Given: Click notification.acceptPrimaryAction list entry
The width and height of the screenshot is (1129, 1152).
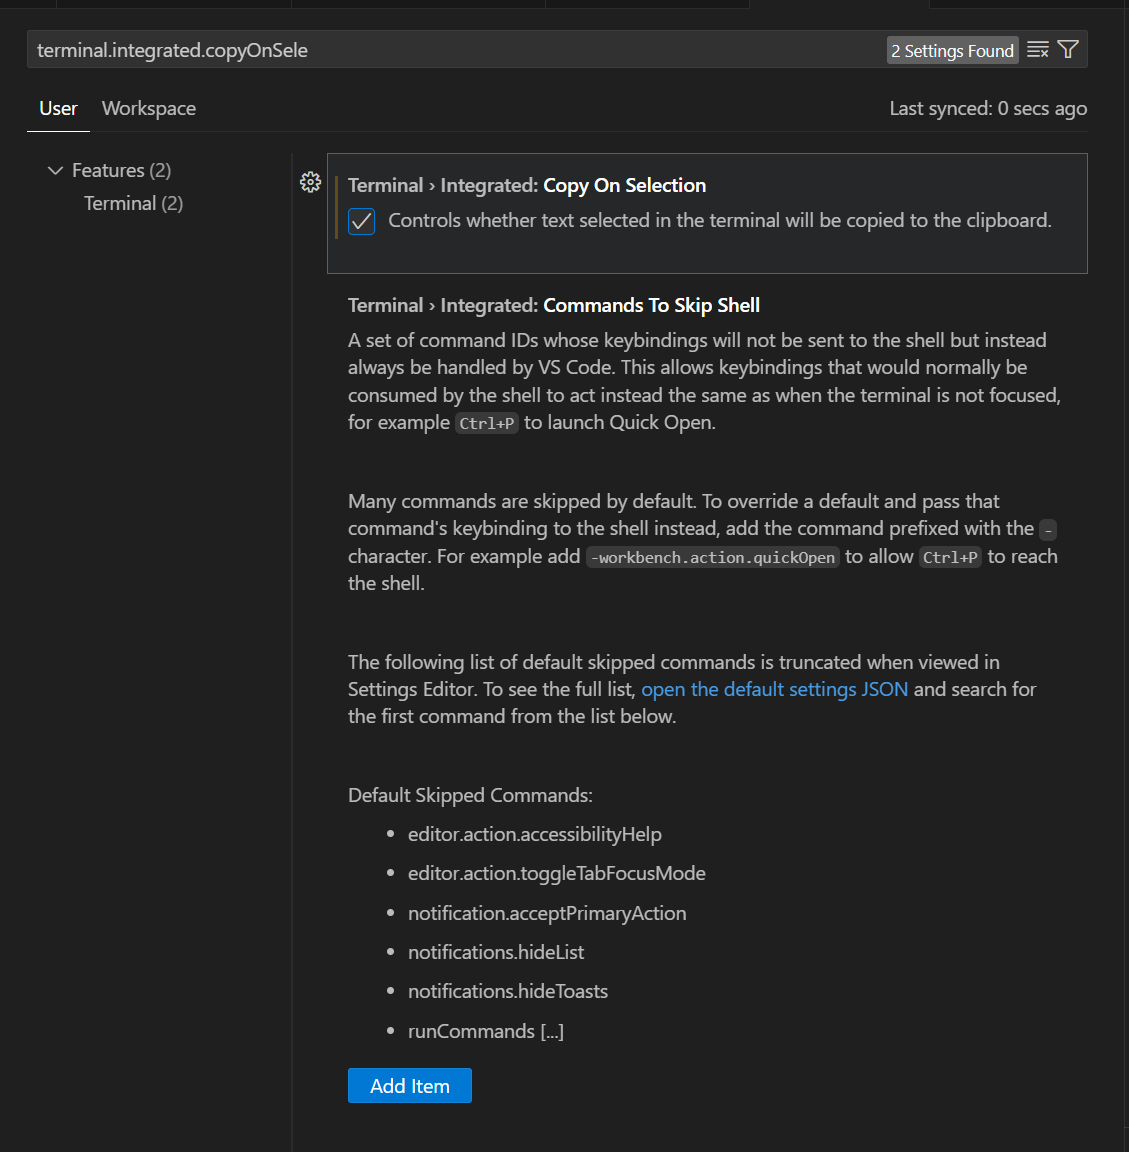Looking at the screenshot, I should (547, 913).
